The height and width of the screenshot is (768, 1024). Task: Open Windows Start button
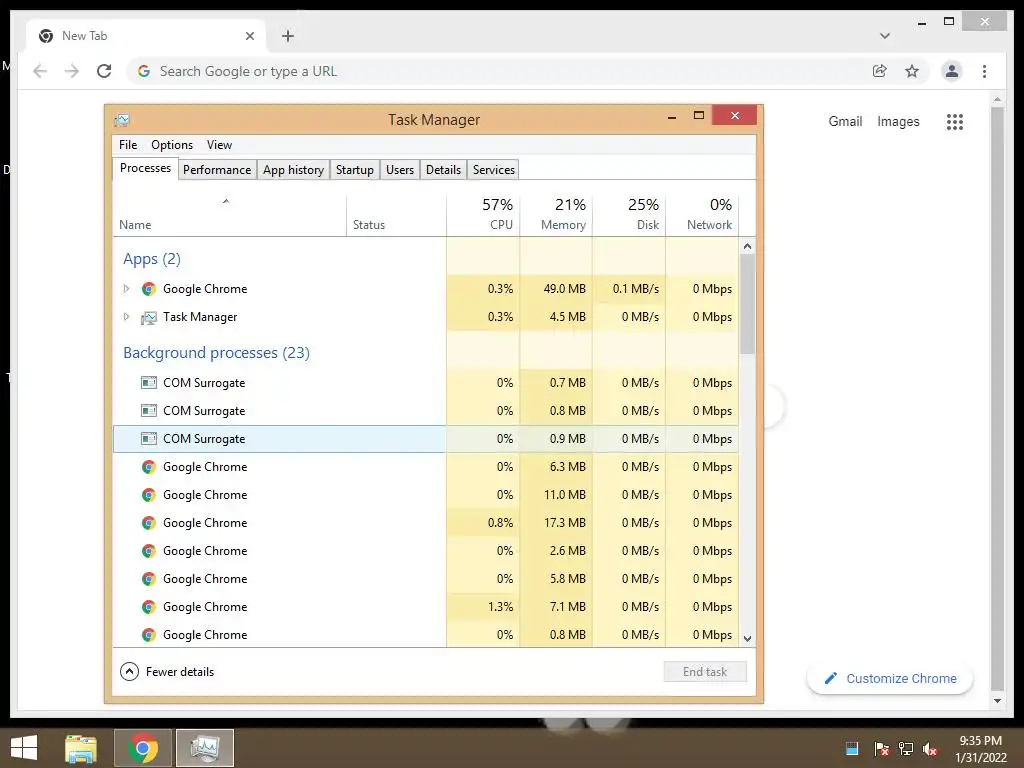click(x=24, y=748)
